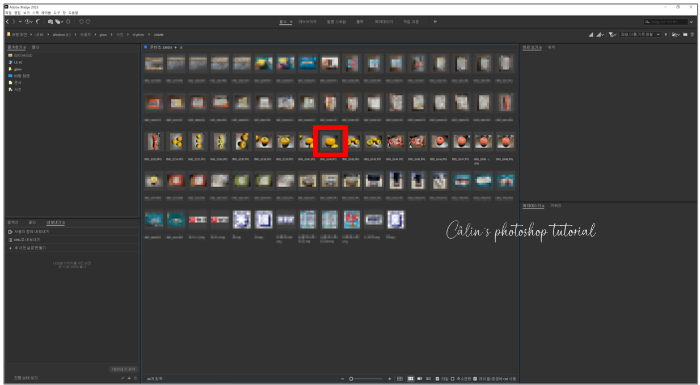This screenshot has height=385, width=700.
Task: Switch to thumbnails view icon
Action: [410, 379]
